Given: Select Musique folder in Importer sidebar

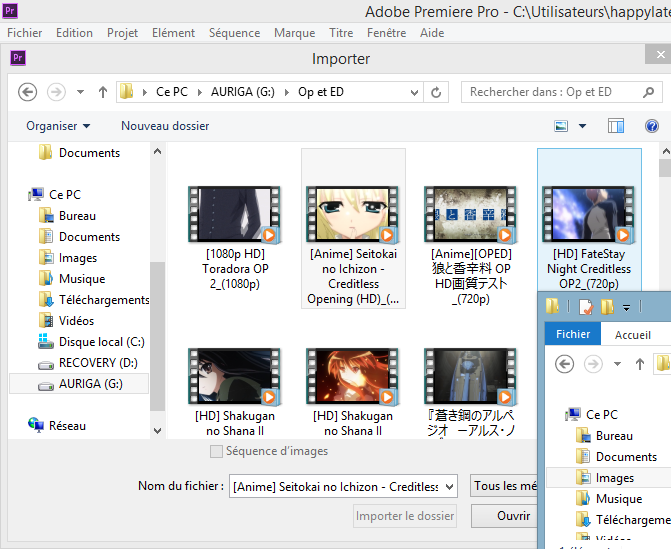Looking at the screenshot, I should (82, 279).
